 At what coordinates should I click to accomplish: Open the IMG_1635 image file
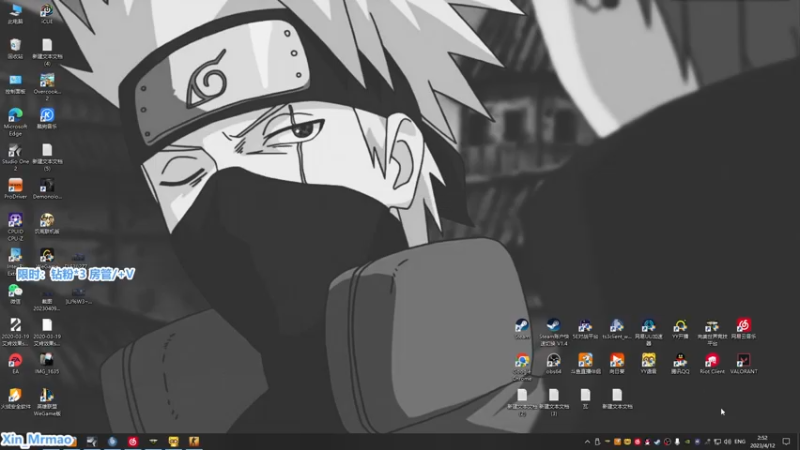coord(47,364)
